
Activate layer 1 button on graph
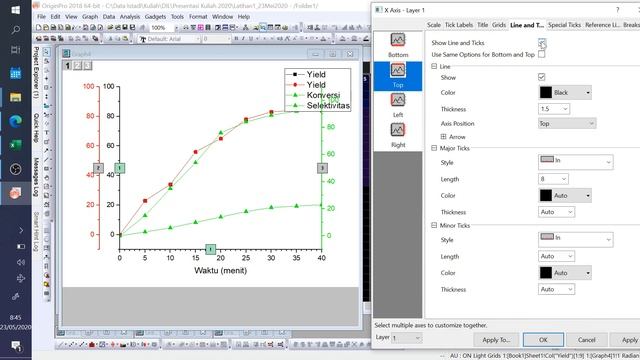pyautogui.click(x=67, y=65)
